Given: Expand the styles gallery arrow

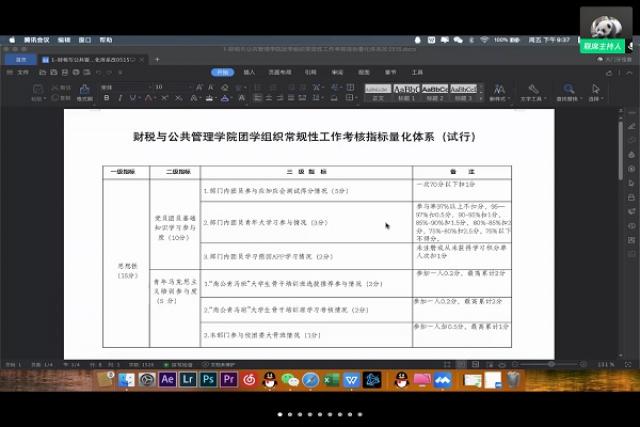Looking at the screenshot, I should click(x=481, y=98).
